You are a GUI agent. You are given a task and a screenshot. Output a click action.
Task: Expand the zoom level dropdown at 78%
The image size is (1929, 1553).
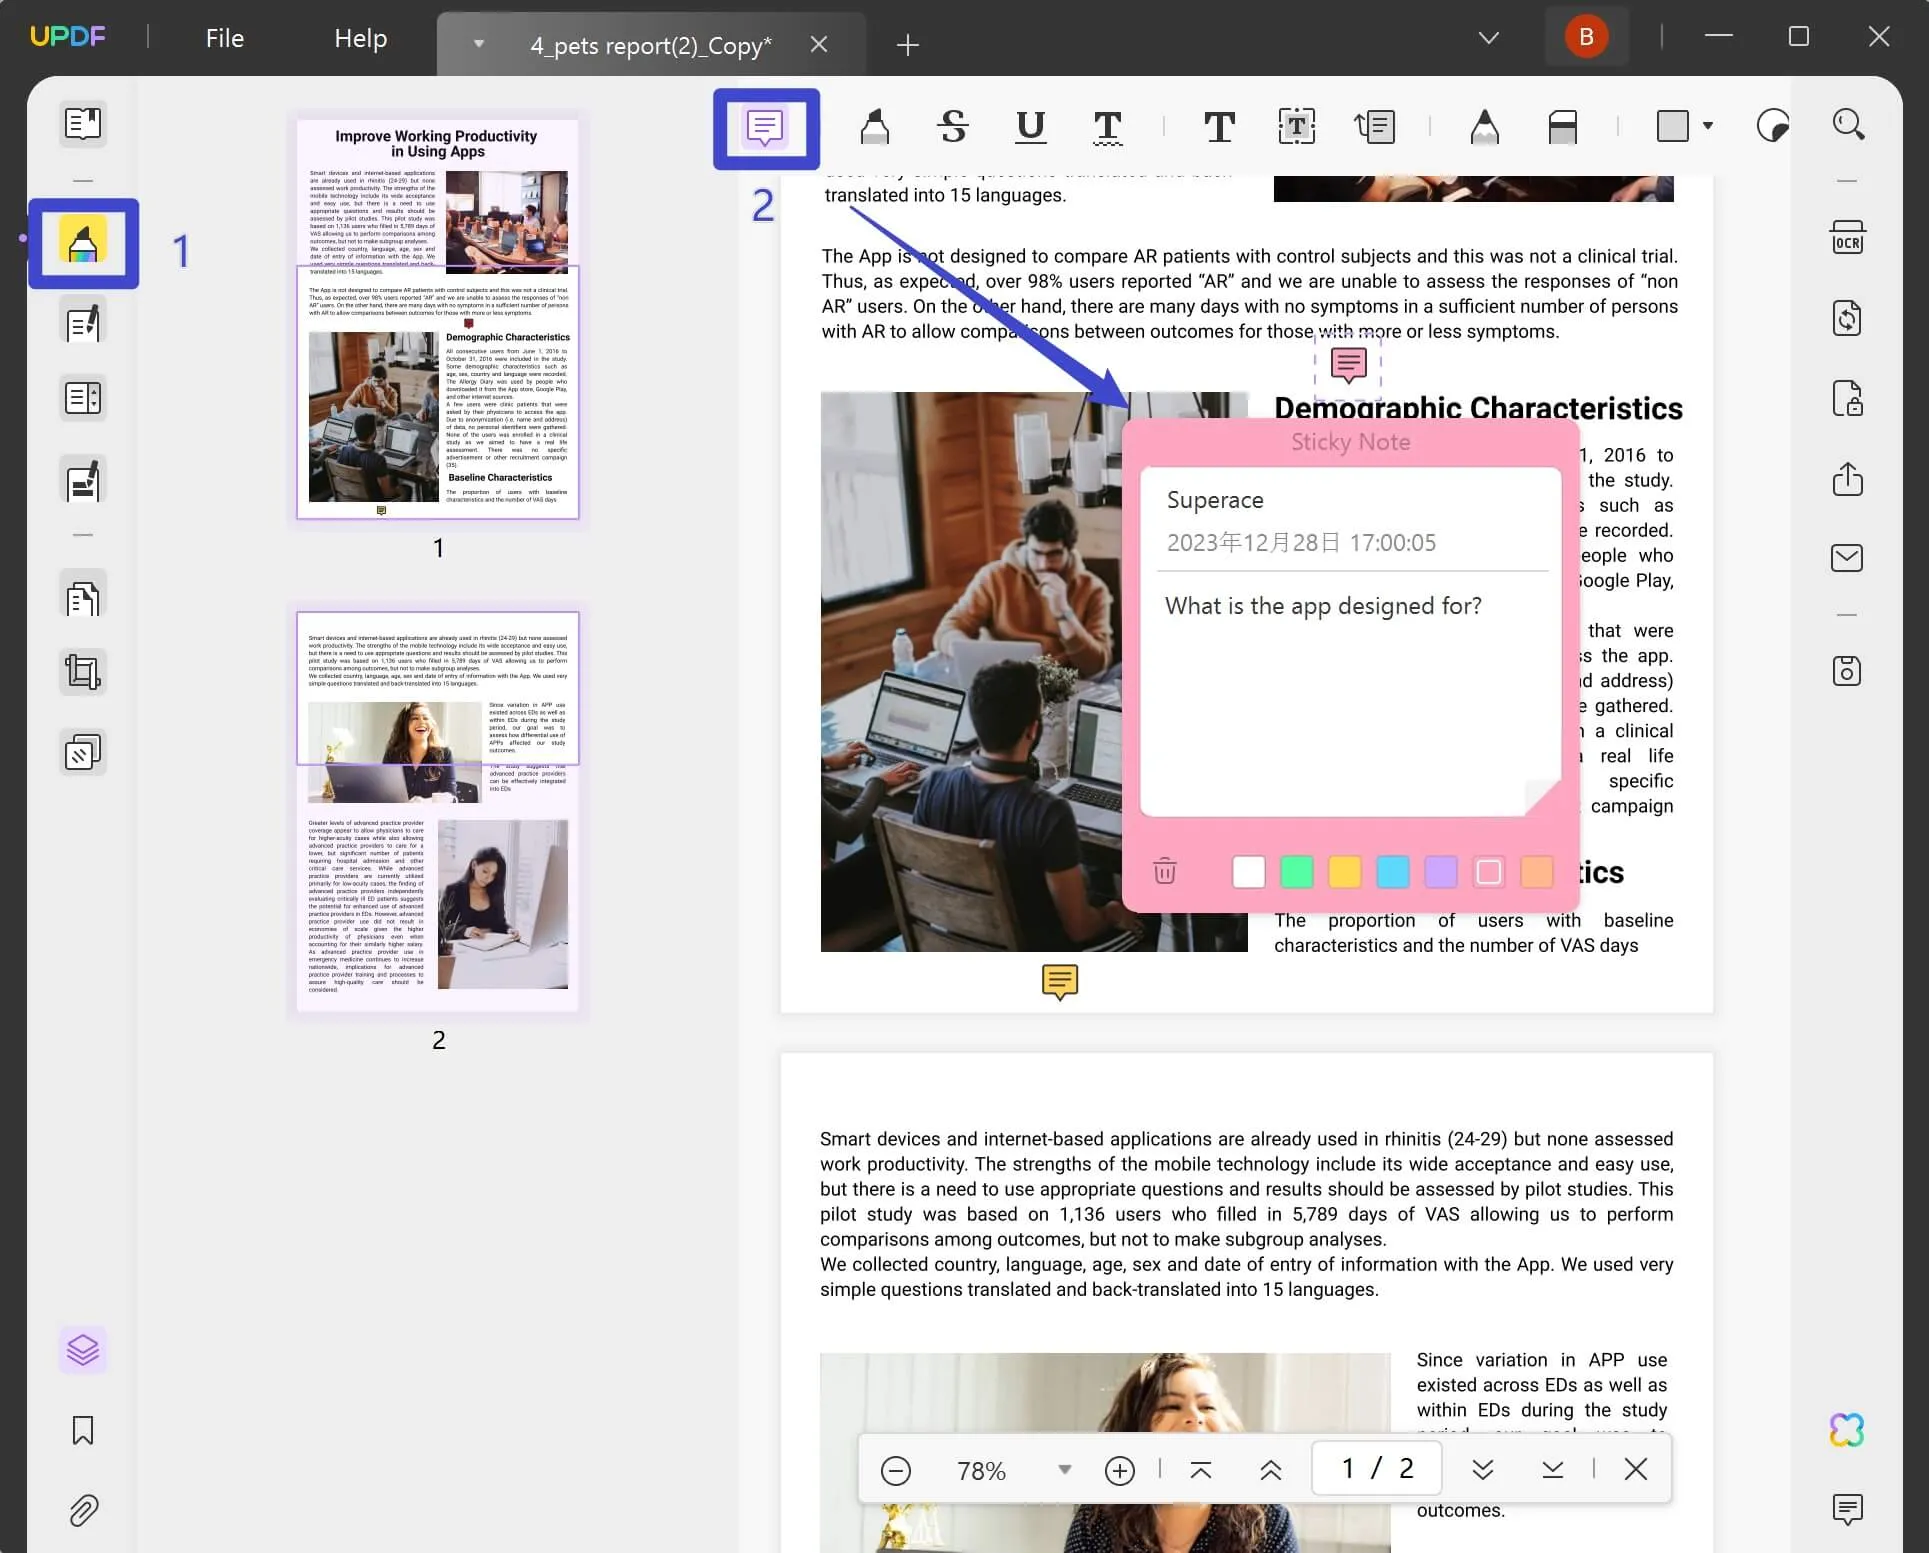pos(1065,1467)
